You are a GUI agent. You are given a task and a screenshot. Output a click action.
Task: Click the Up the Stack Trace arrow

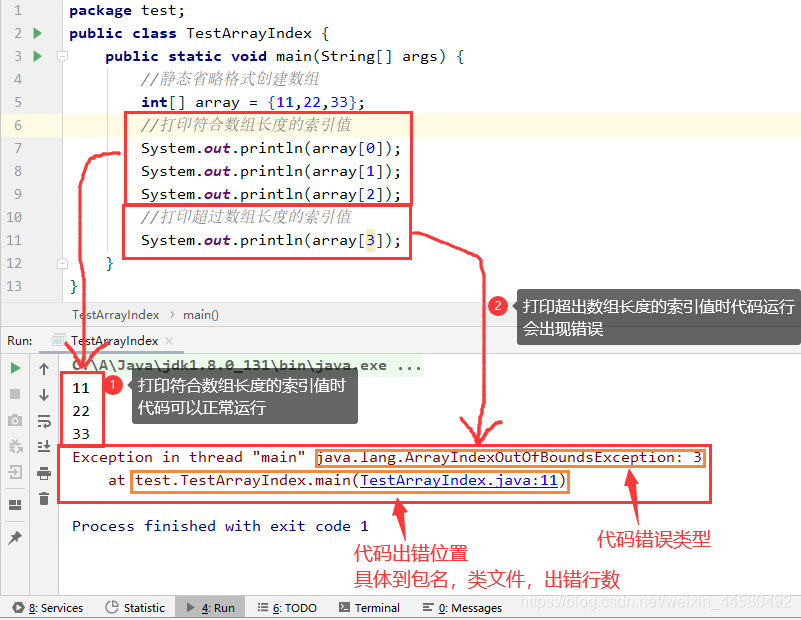[x=44, y=369]
